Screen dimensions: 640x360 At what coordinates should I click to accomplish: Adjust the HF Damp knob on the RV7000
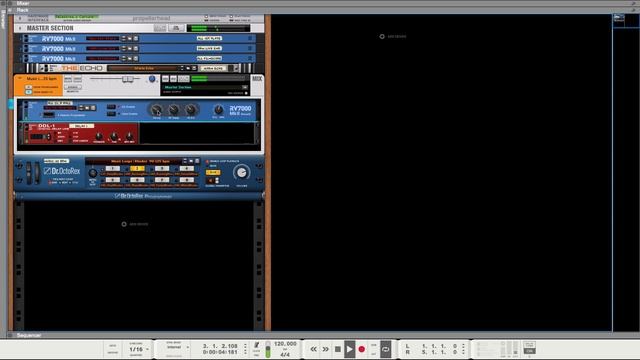point(173,109)
